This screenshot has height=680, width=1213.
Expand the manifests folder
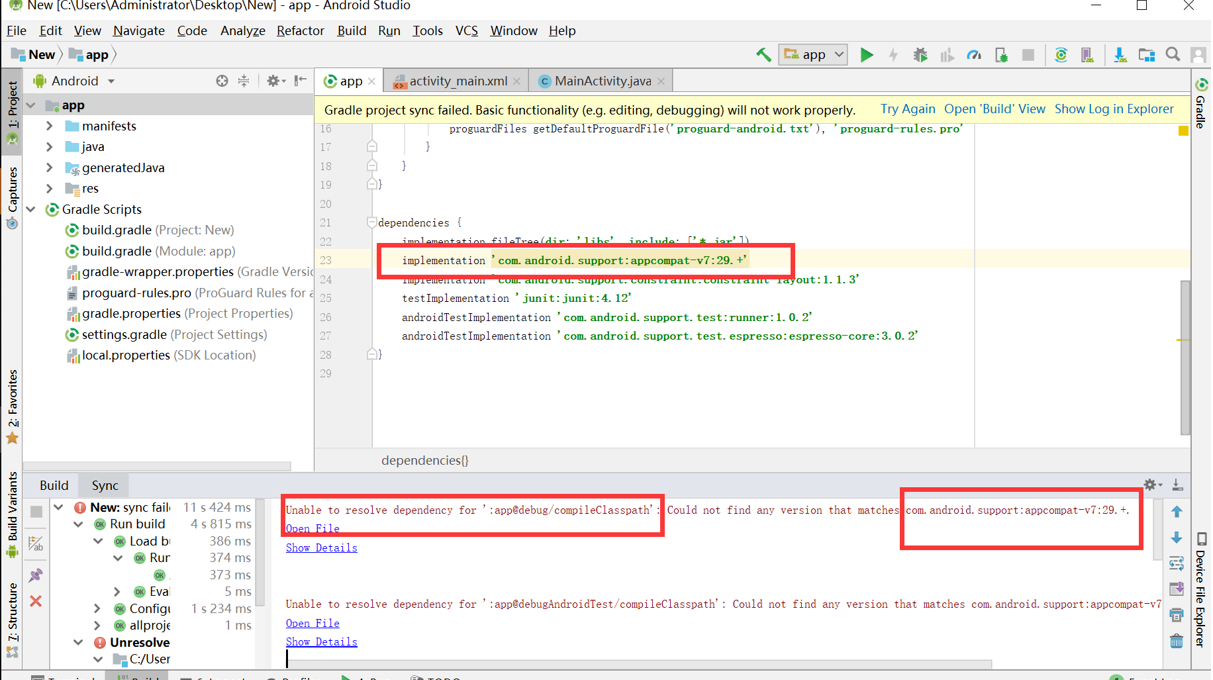50,126
